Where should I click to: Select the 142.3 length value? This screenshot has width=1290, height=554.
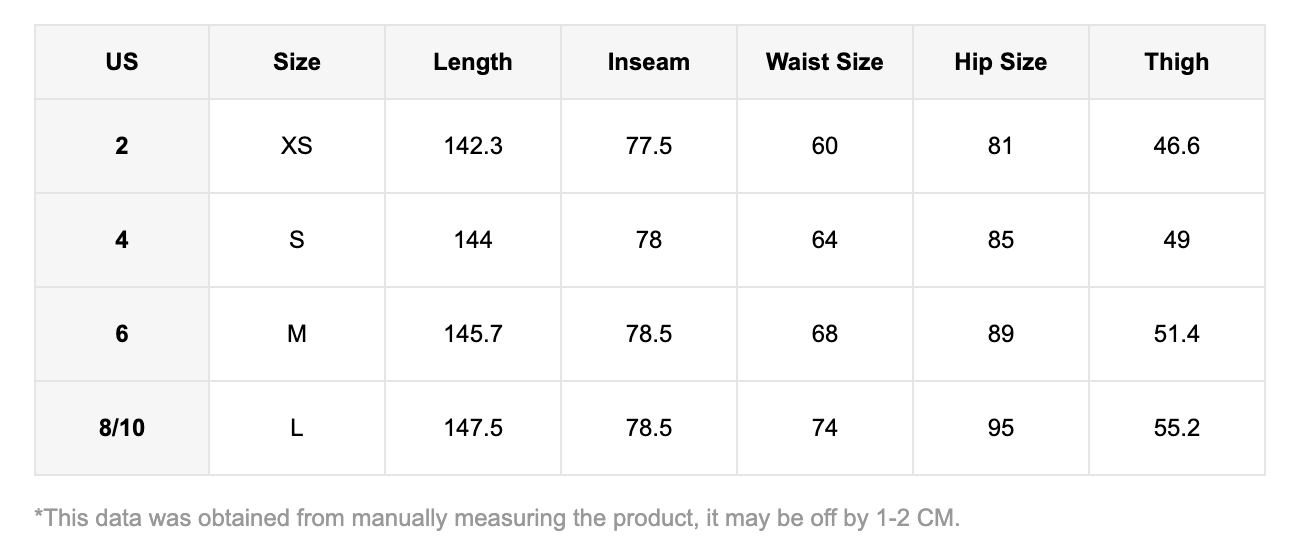(473, 146)
